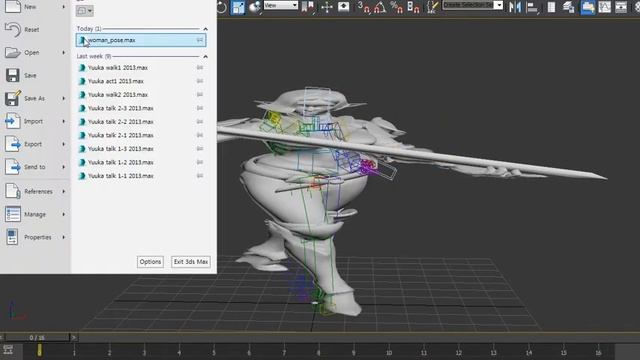Image resolution: width=640 pixels, height=360 pixels.
Task: Toggle Percent Snap on toolbar
Action: click(x=396, y=7)
